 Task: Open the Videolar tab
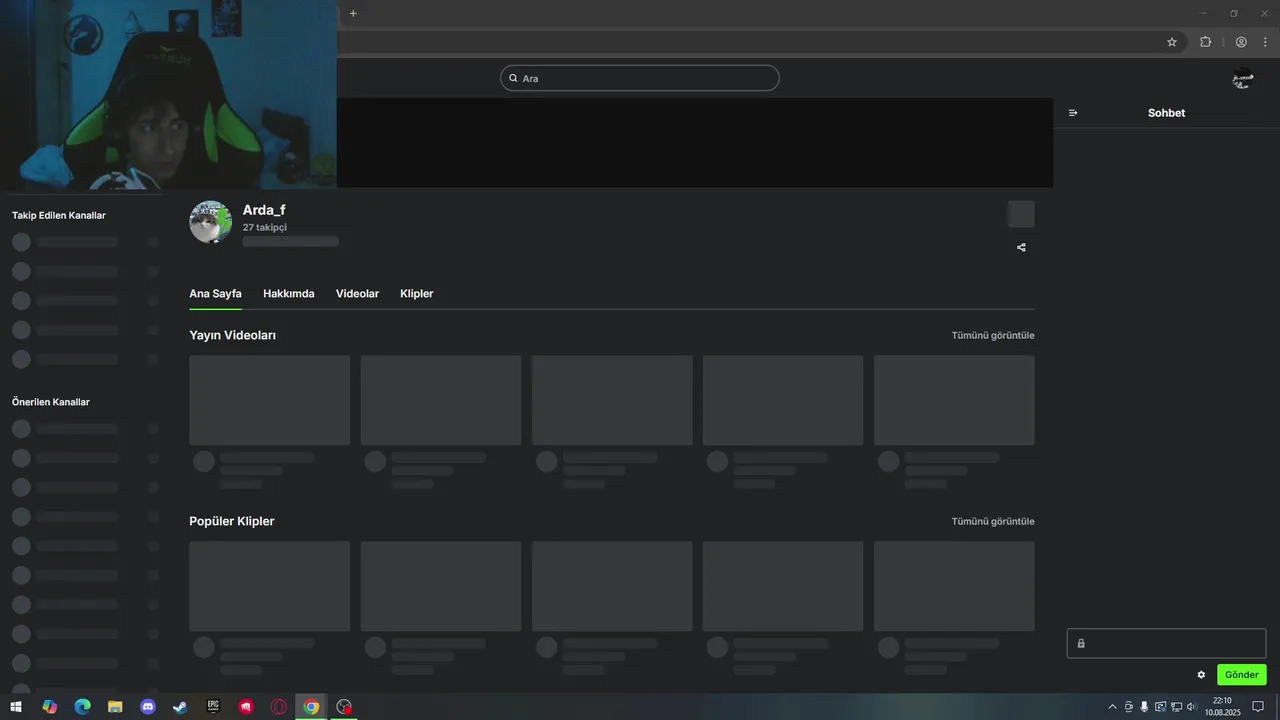357,294
